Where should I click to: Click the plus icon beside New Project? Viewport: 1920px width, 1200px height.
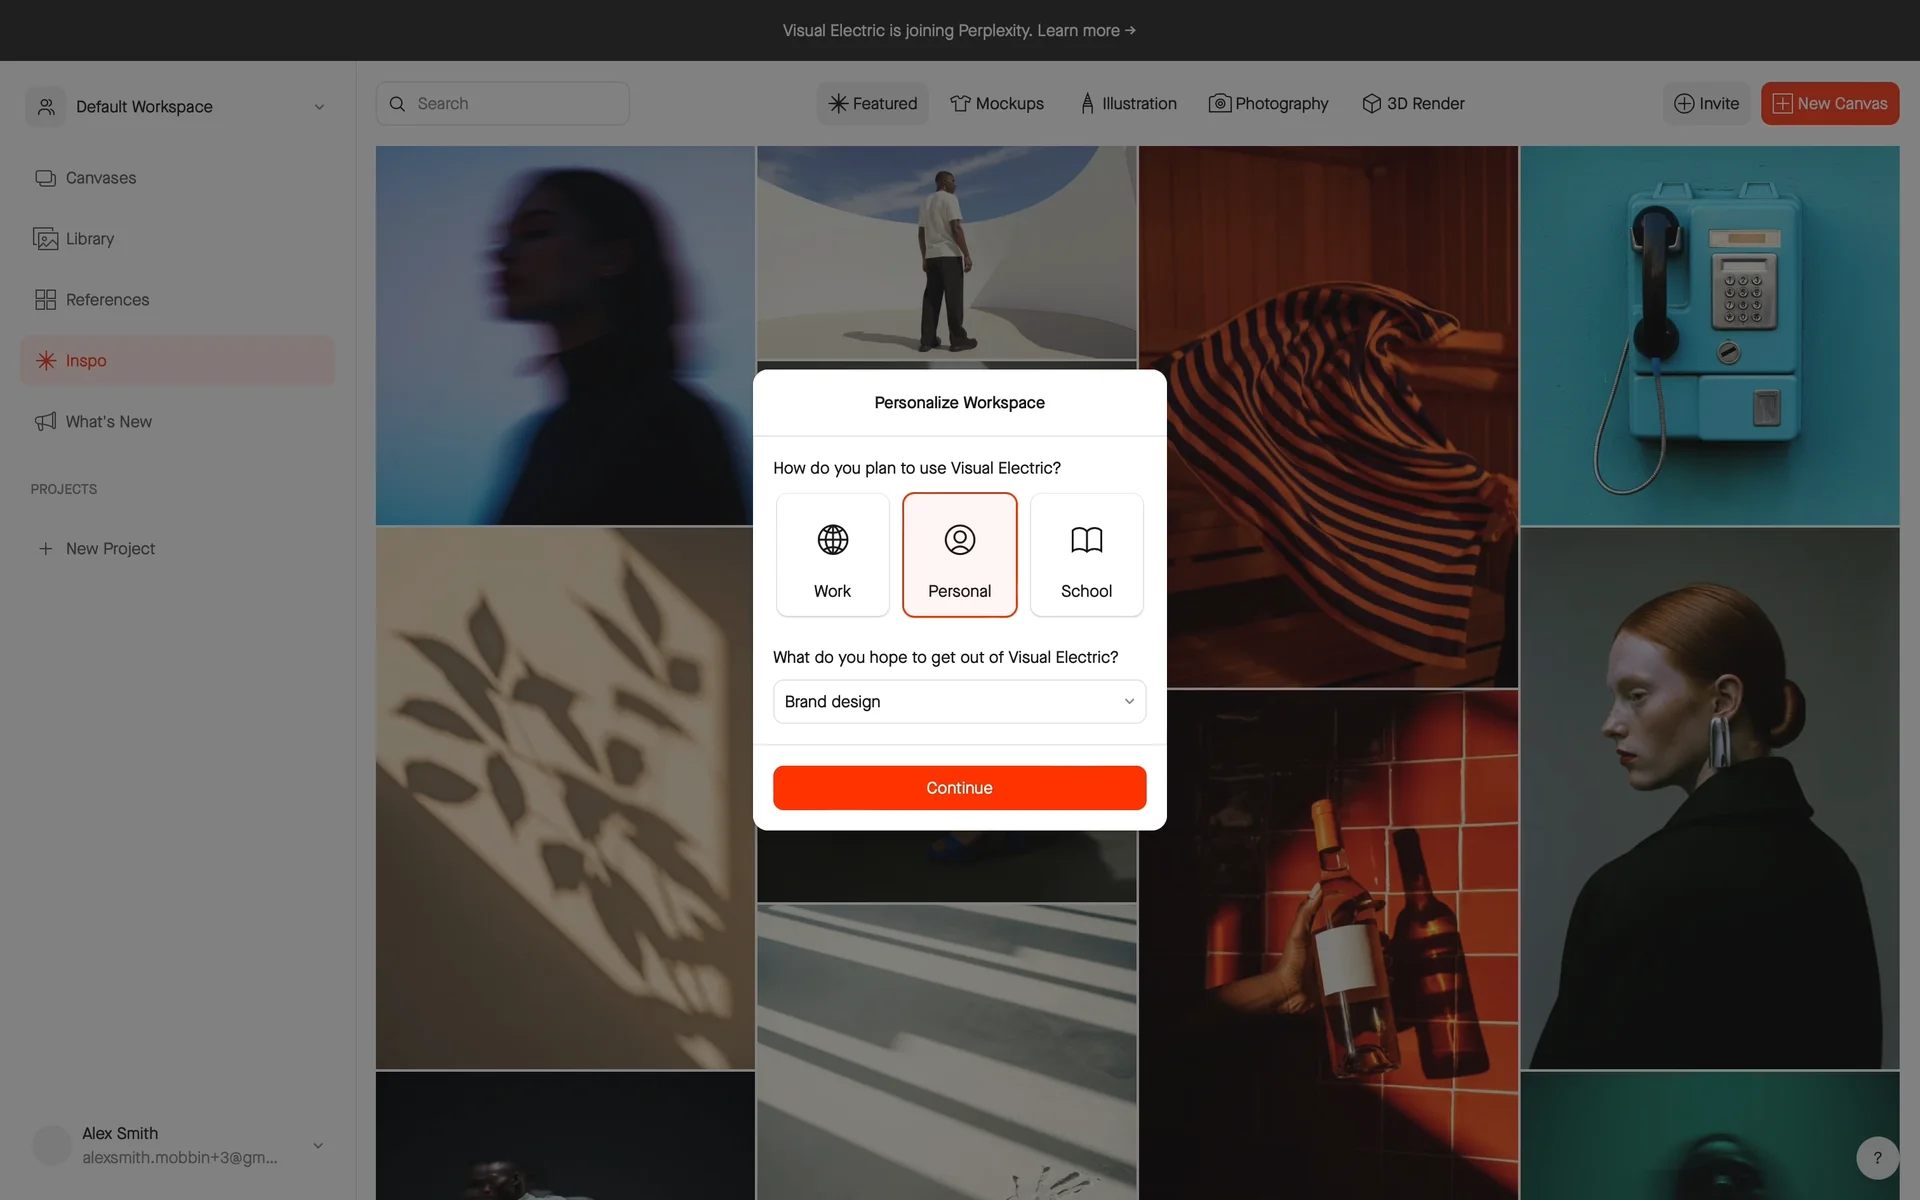(x=45, y=549)
